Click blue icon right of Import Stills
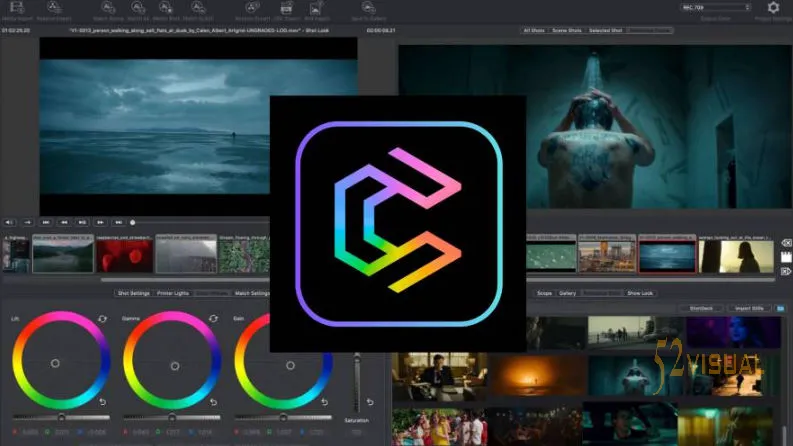The image size is (793, 446). click(x=780, y=308)
